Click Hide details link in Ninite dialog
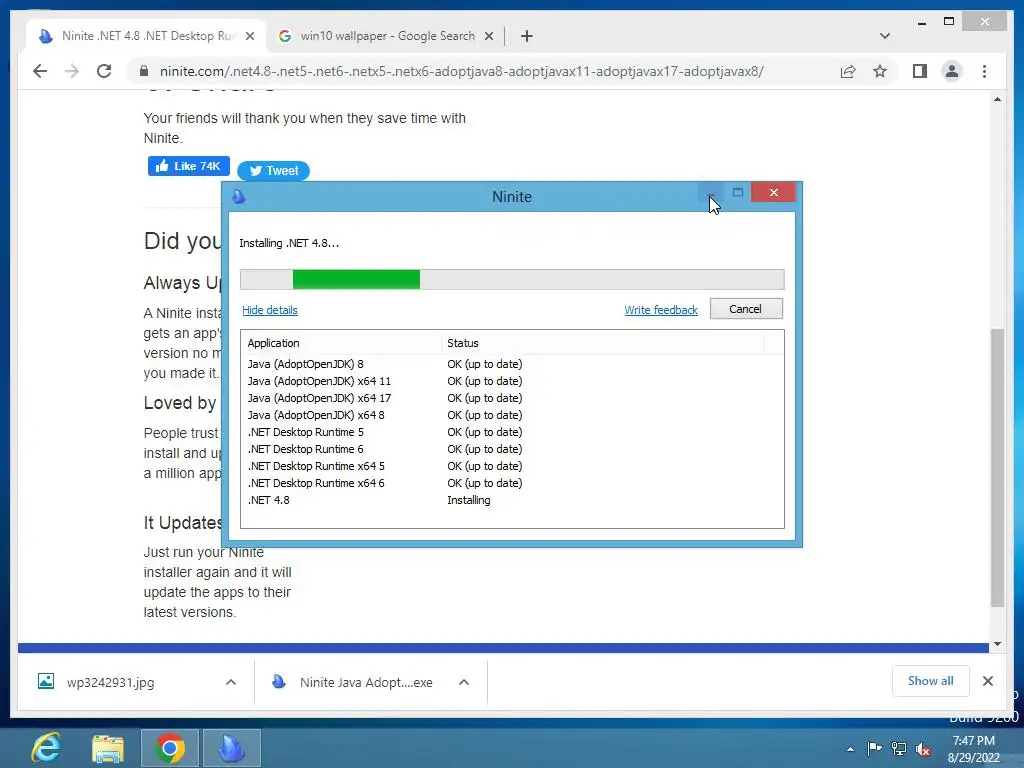 pos(270,310)
